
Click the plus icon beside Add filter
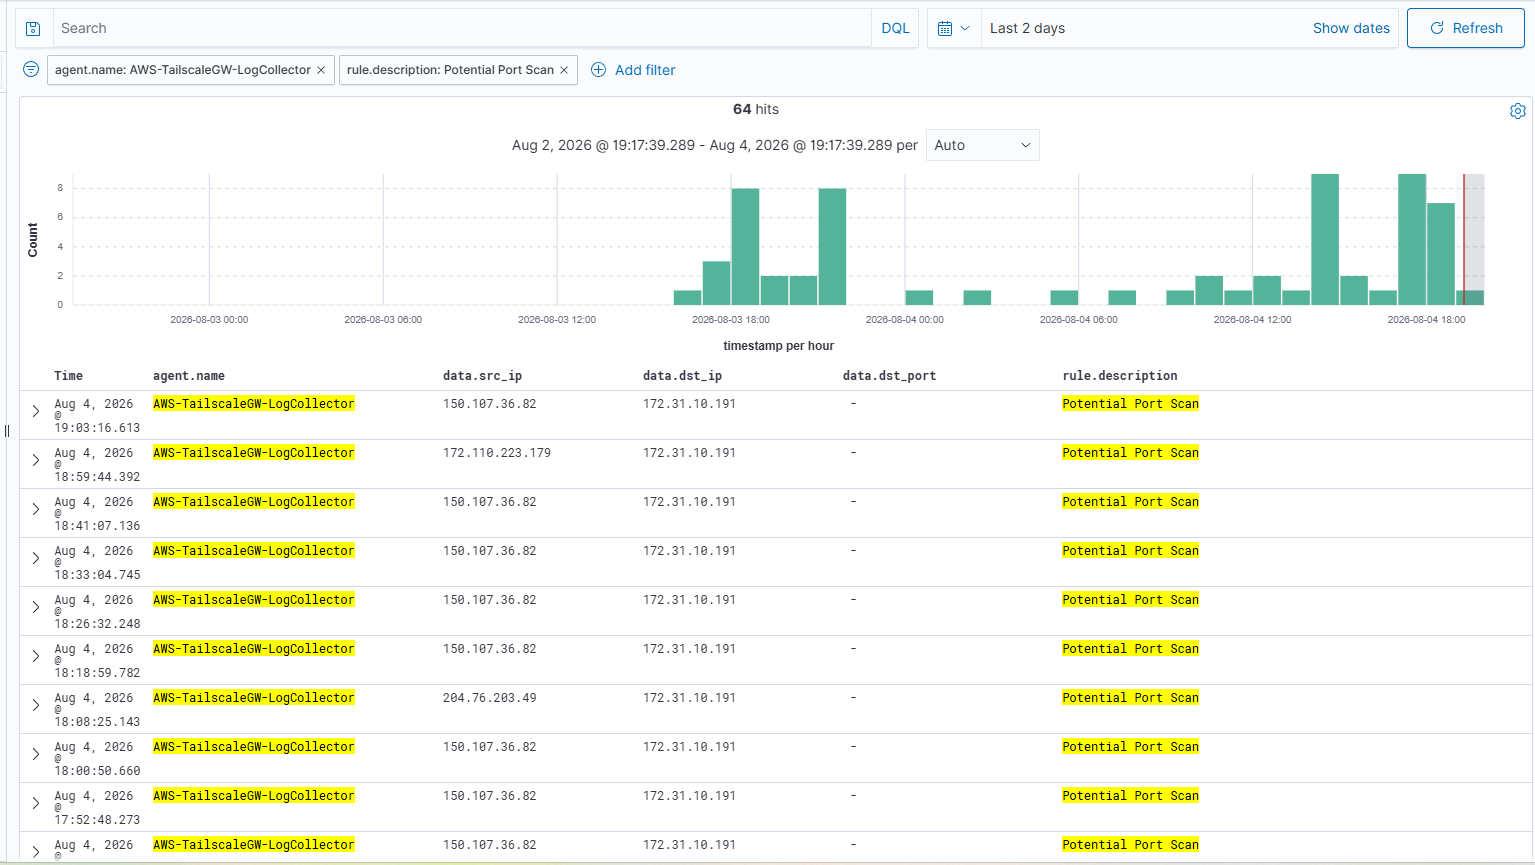598,70
